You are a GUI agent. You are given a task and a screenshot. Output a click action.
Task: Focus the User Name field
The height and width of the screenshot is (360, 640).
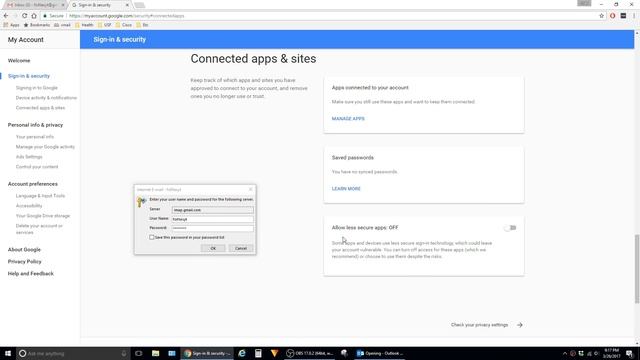coord(212,219)
